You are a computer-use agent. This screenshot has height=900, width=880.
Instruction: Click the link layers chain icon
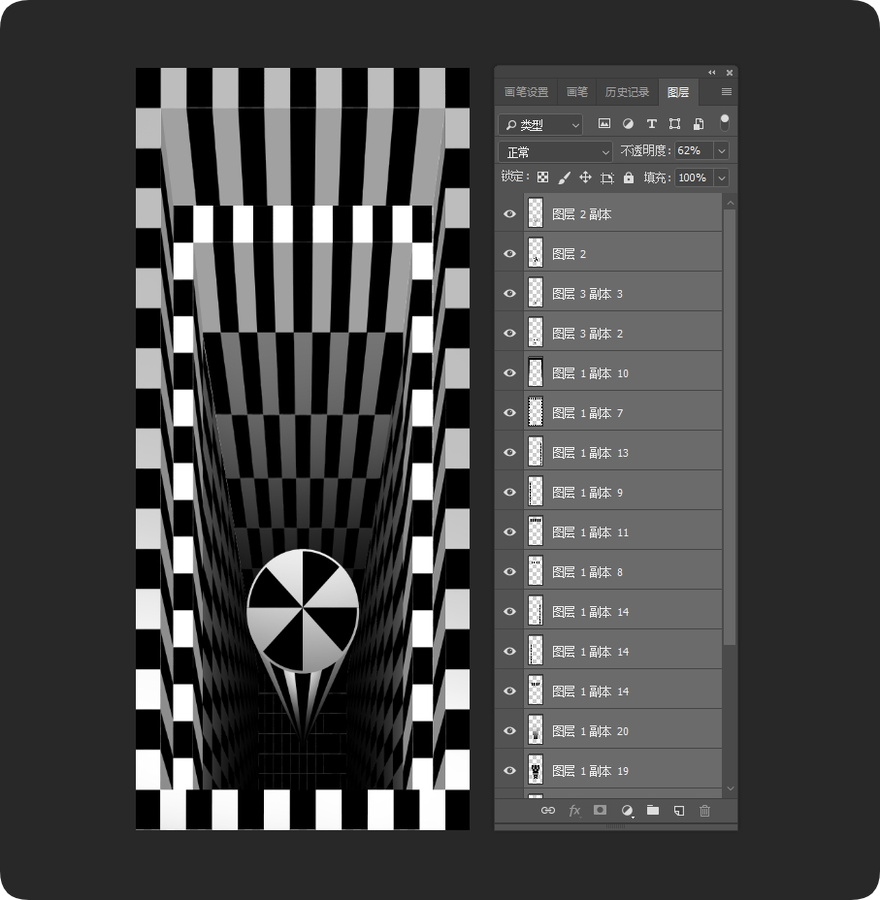548,810
